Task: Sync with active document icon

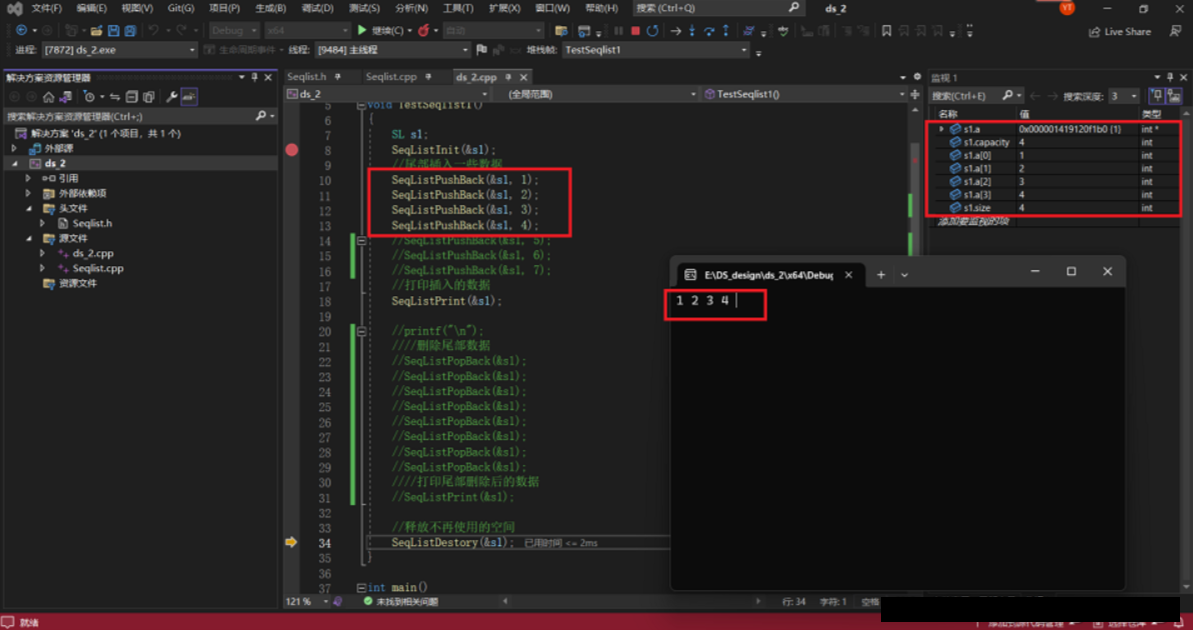Action: 115,97
